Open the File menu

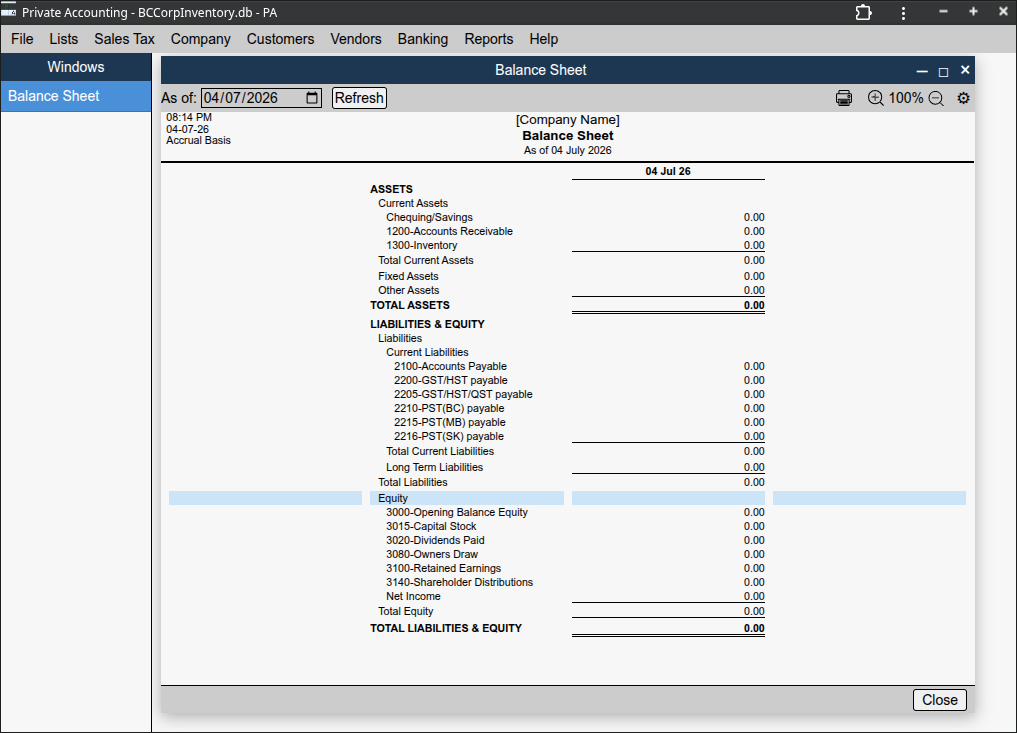tap(22, 39)
